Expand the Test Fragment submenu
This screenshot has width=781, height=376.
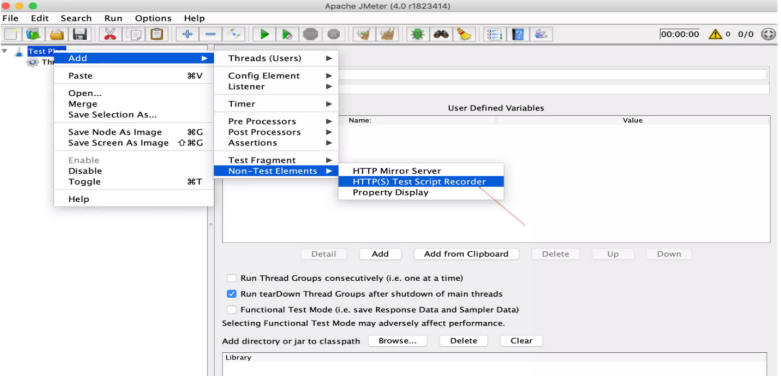coord(276,160)
